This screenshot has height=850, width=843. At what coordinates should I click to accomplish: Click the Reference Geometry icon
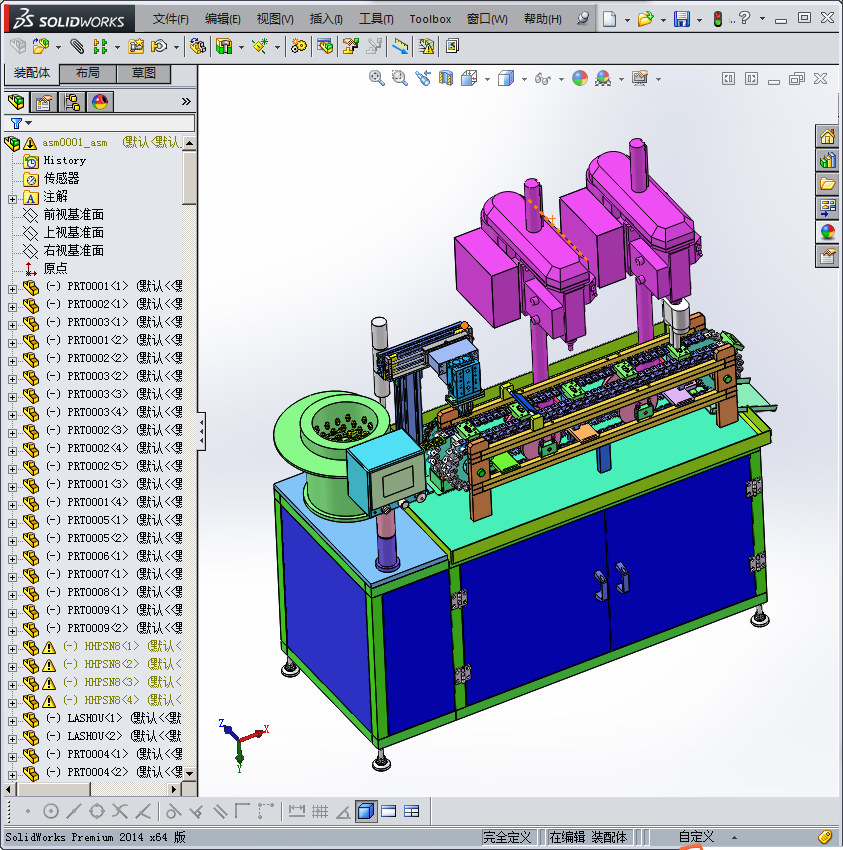(260, 47)
